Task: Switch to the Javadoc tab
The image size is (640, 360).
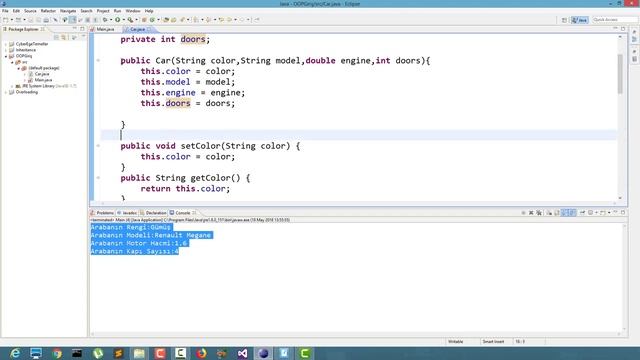Action: [x=127, y=213]
